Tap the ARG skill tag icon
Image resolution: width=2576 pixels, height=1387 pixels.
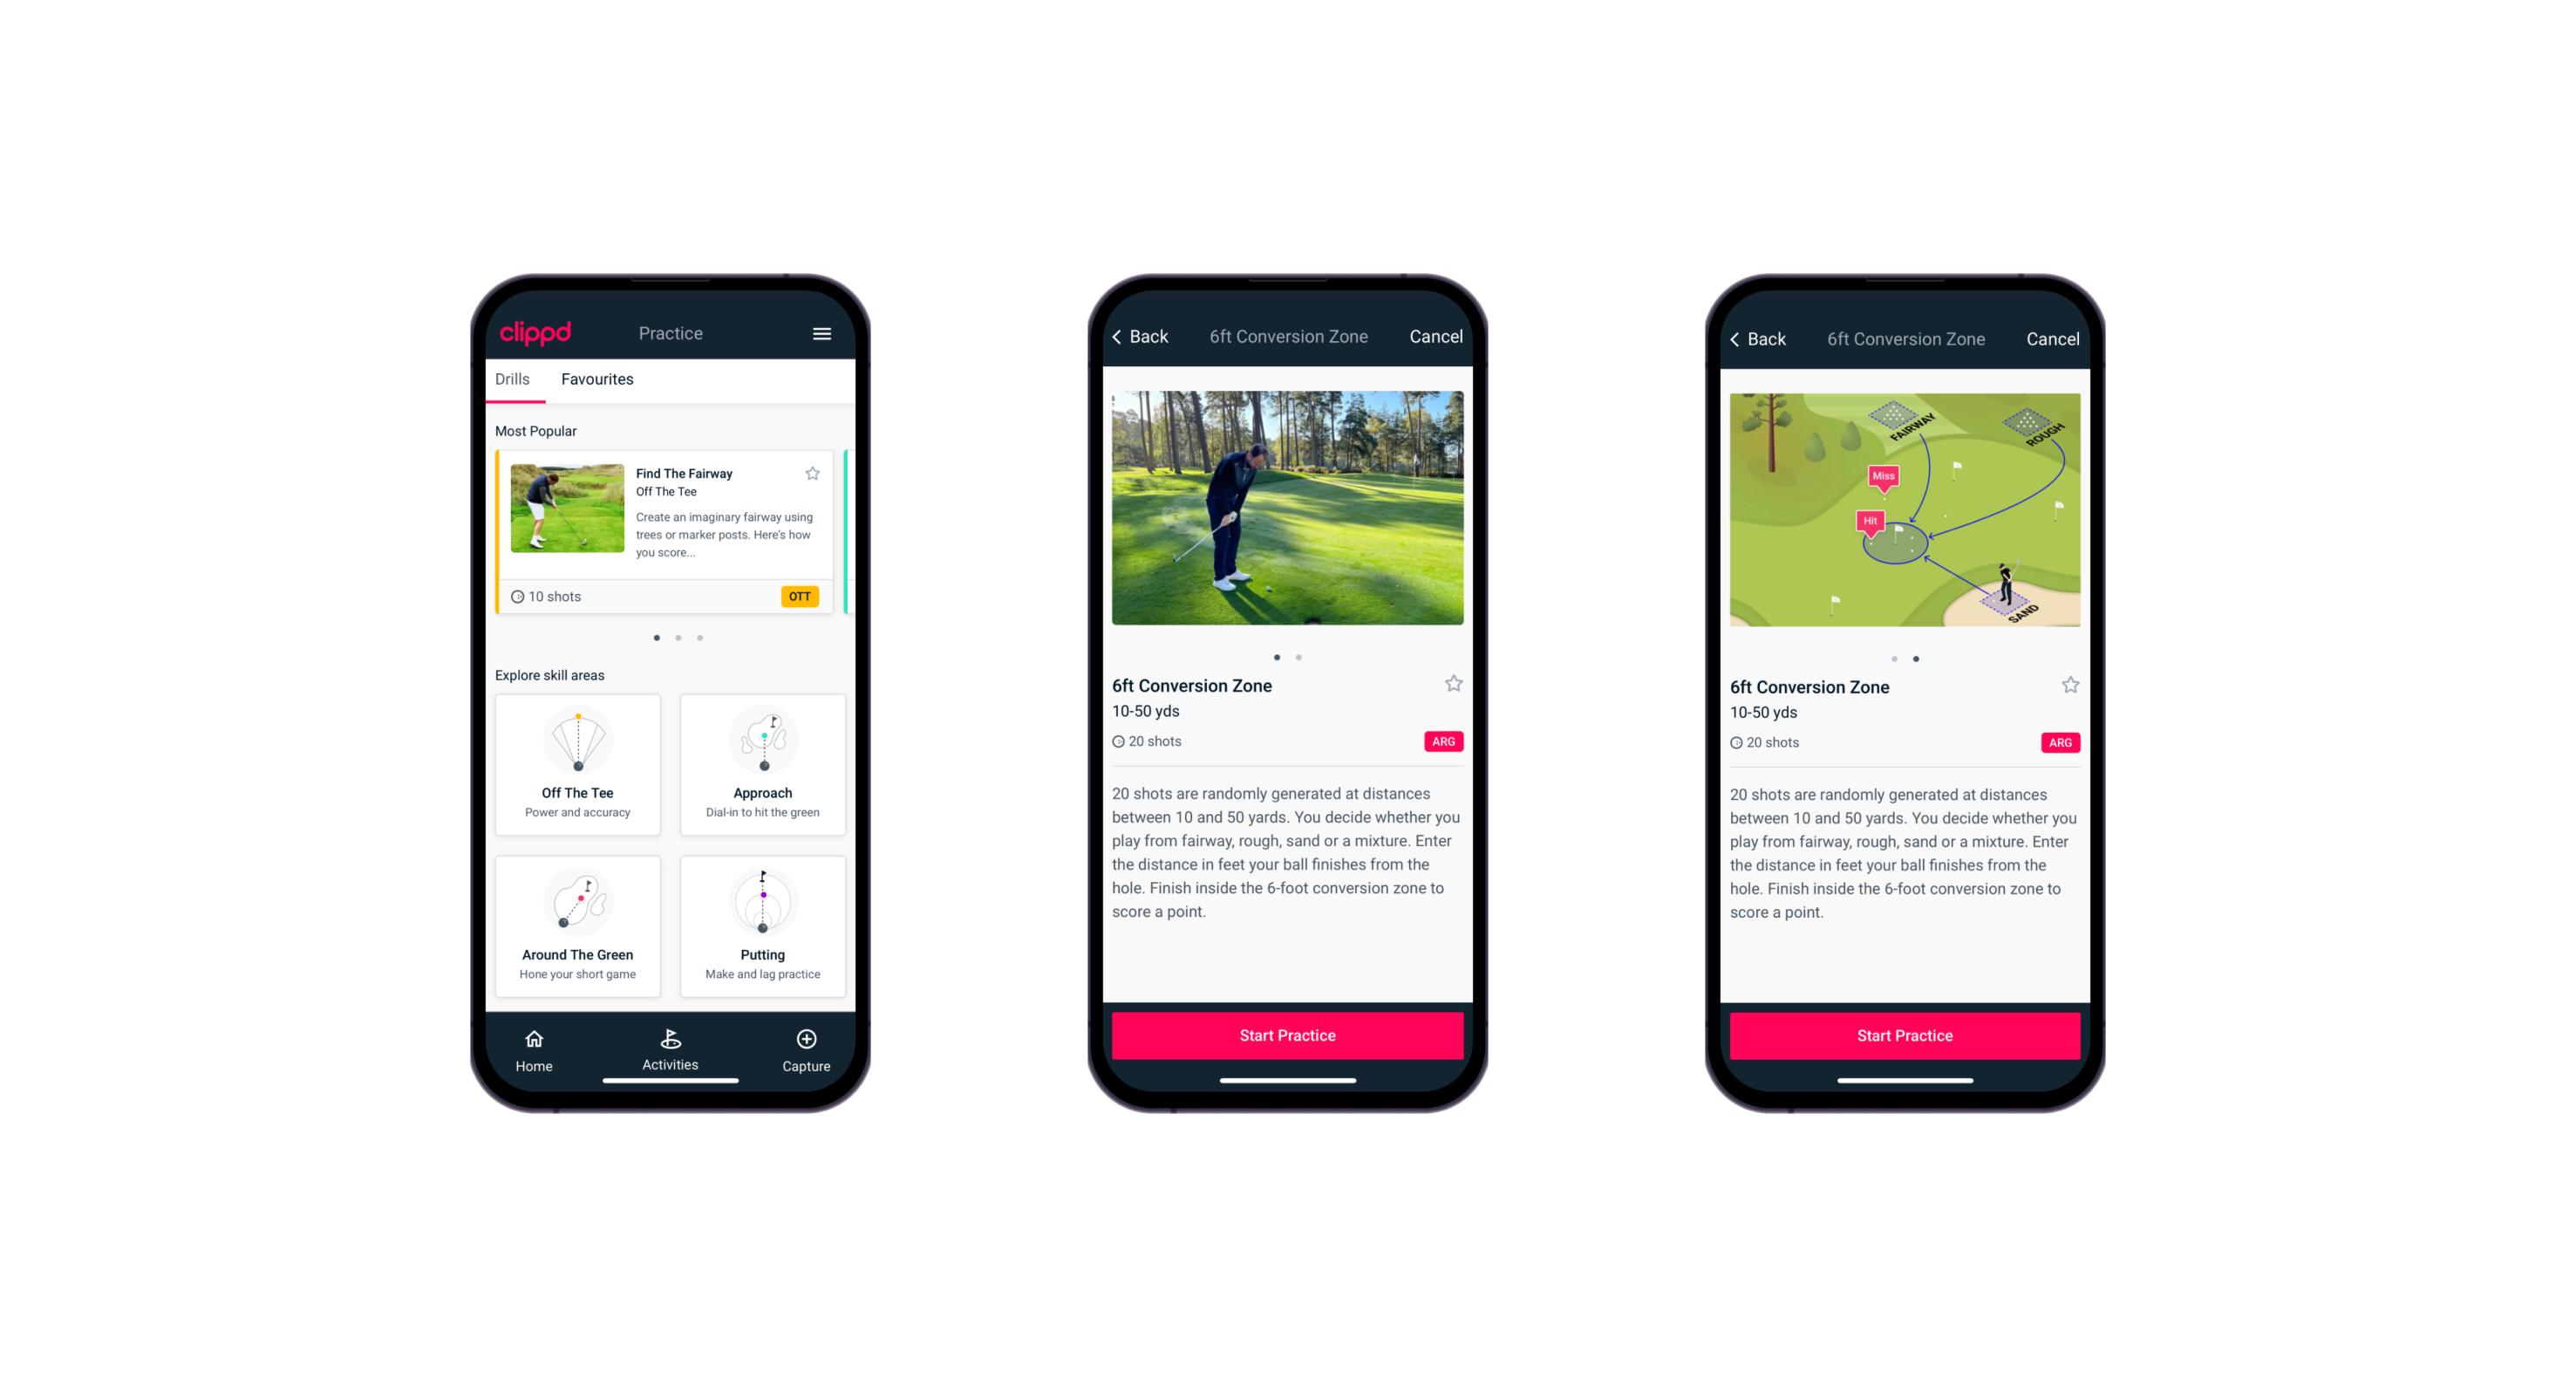coord(1441,743)
